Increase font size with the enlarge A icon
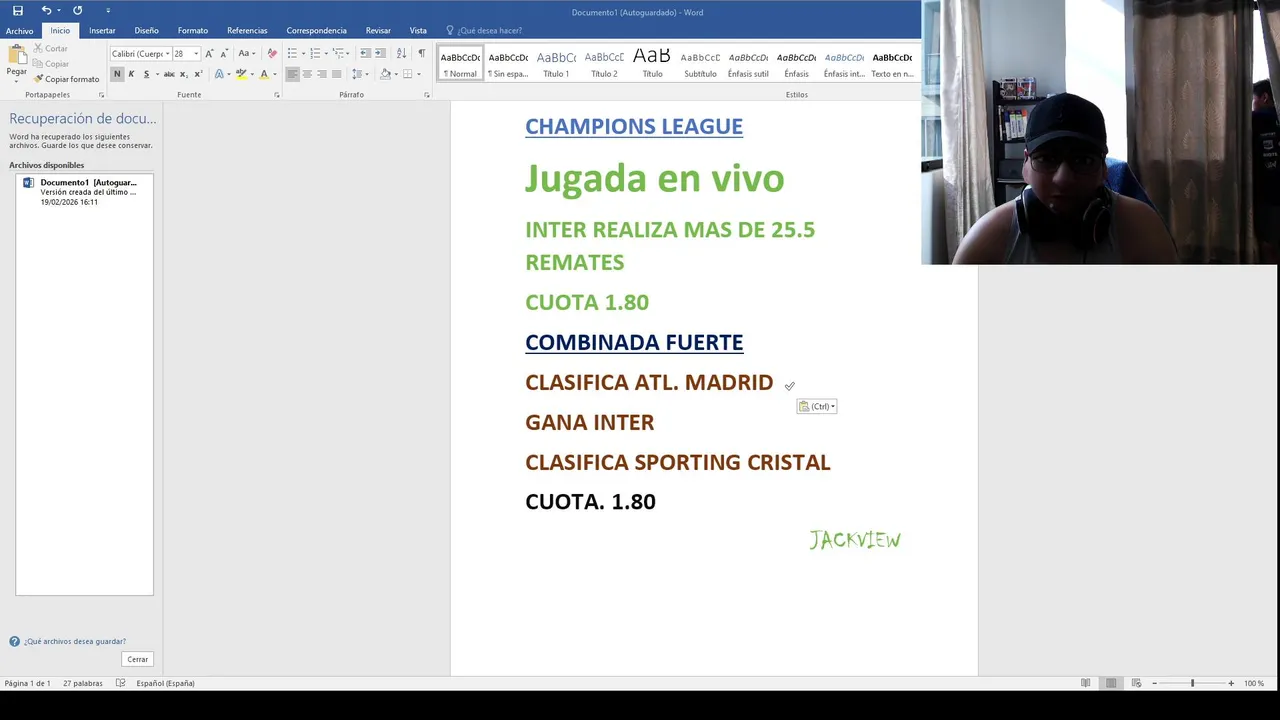 point(209,54)
